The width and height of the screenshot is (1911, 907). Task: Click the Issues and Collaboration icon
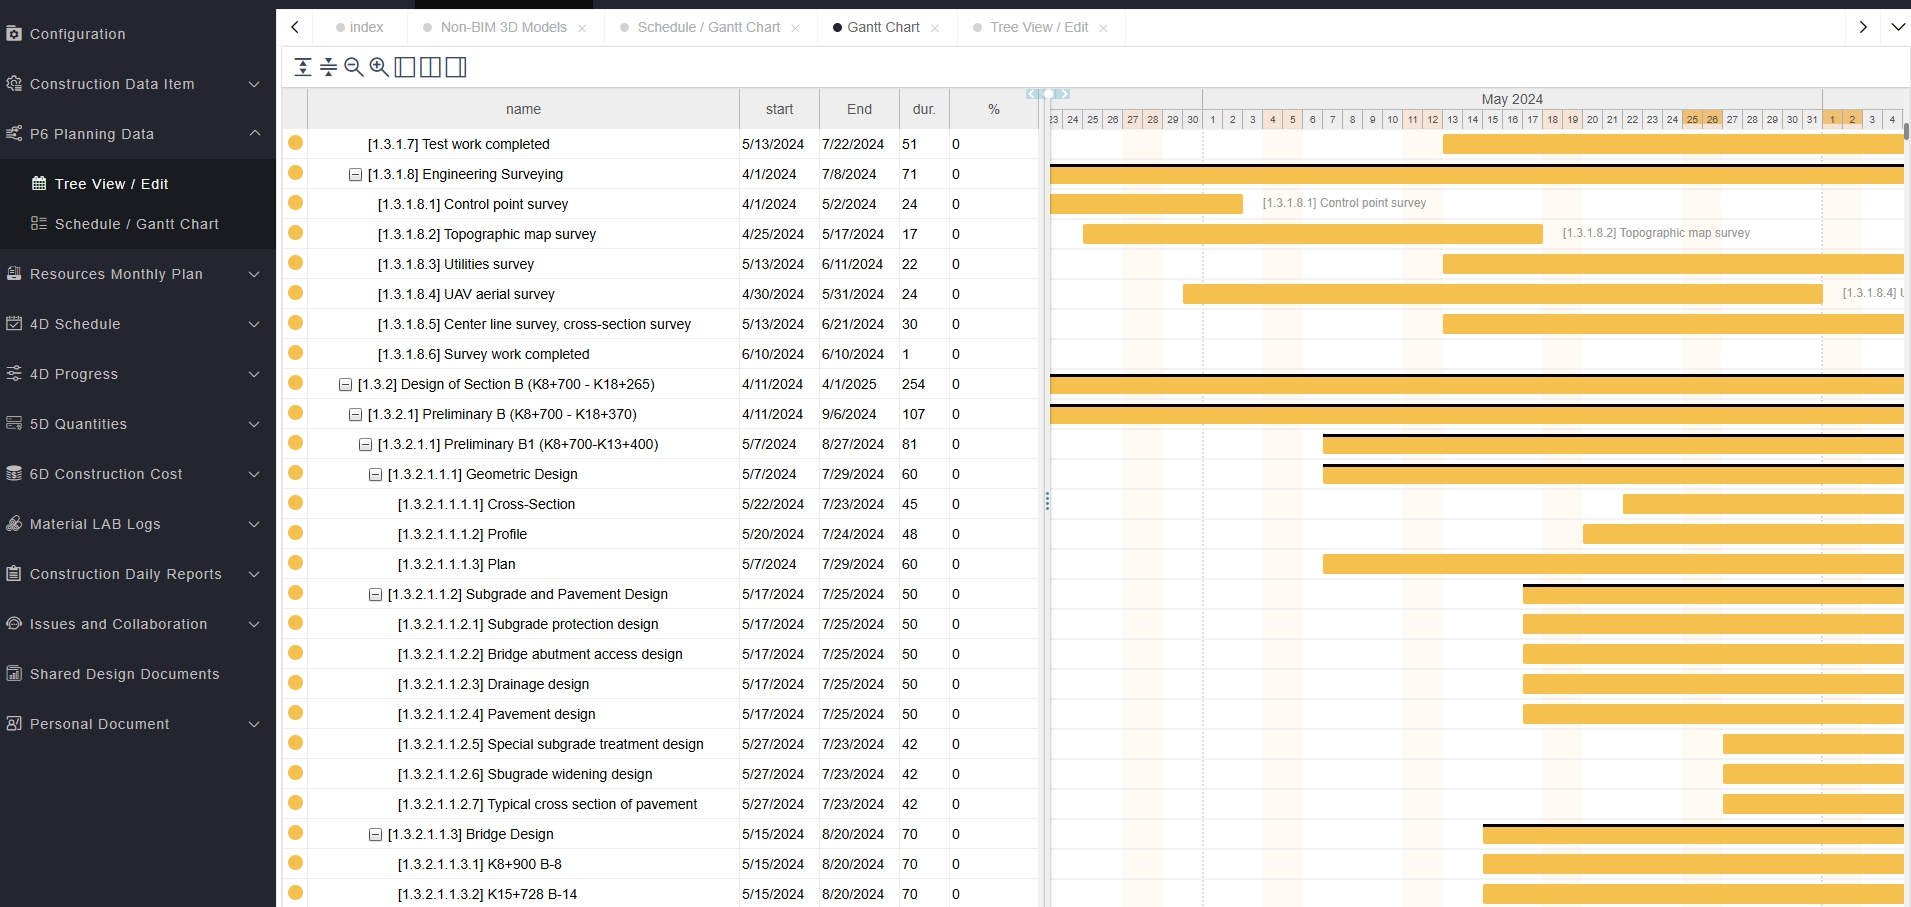[x=14, y=623]
